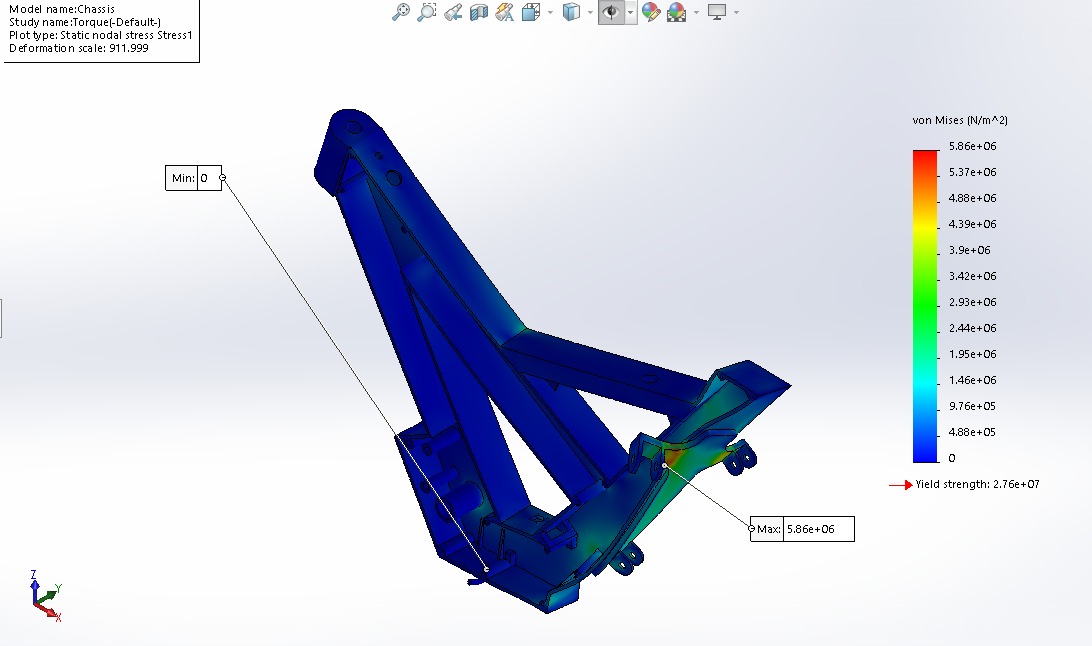
Task: Open the View Orientation dropdown arrow
Action: click(x=550, y=13)
